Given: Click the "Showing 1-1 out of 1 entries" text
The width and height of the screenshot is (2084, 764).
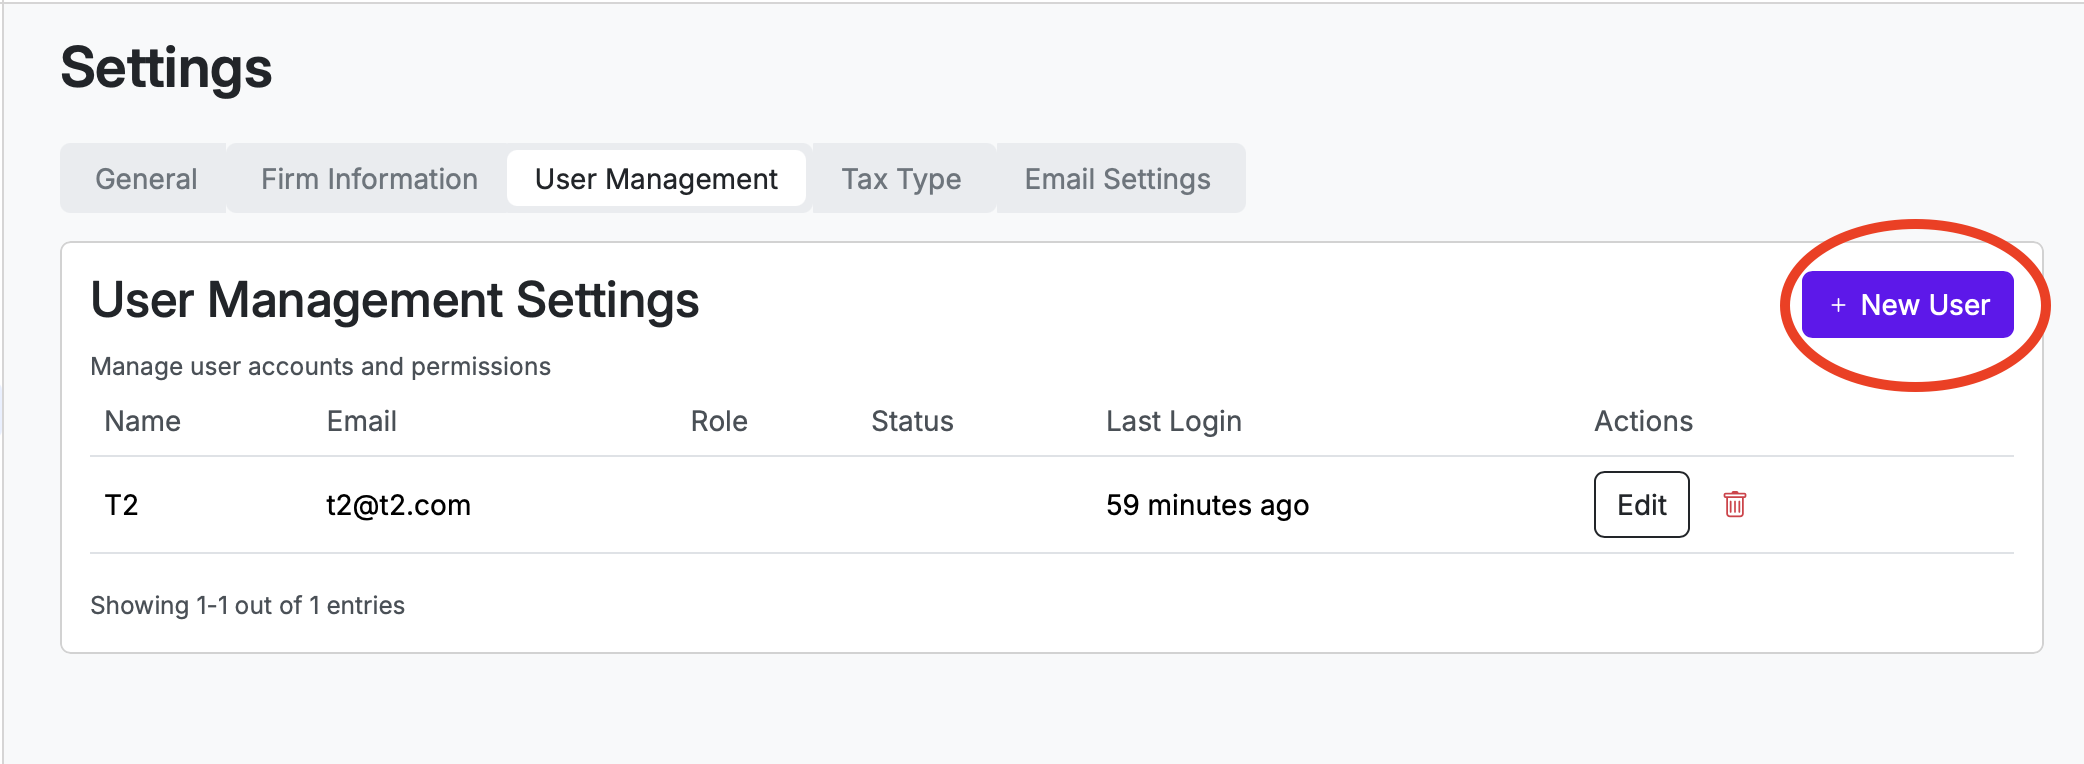Looking at the screenshot, I should pos(247,605).
